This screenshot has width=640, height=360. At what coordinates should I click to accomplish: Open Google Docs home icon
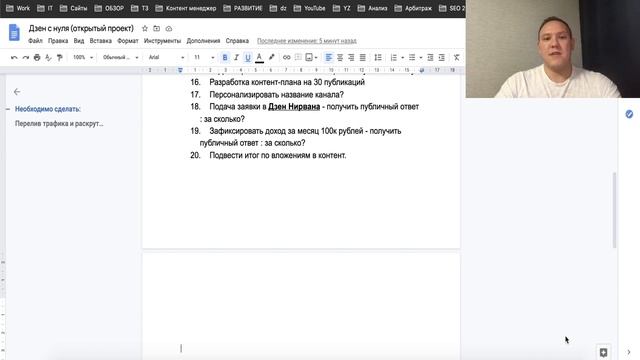[14, 33]
